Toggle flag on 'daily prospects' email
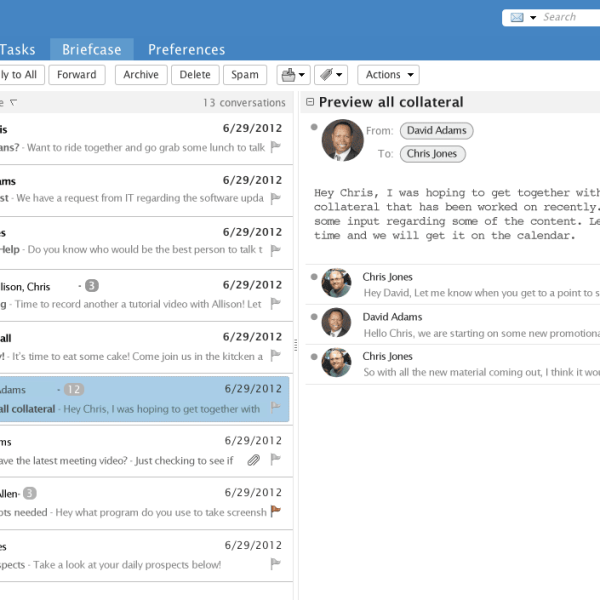Image resolution: width=600 pixels, height=600 pixels. coord(276,564)
